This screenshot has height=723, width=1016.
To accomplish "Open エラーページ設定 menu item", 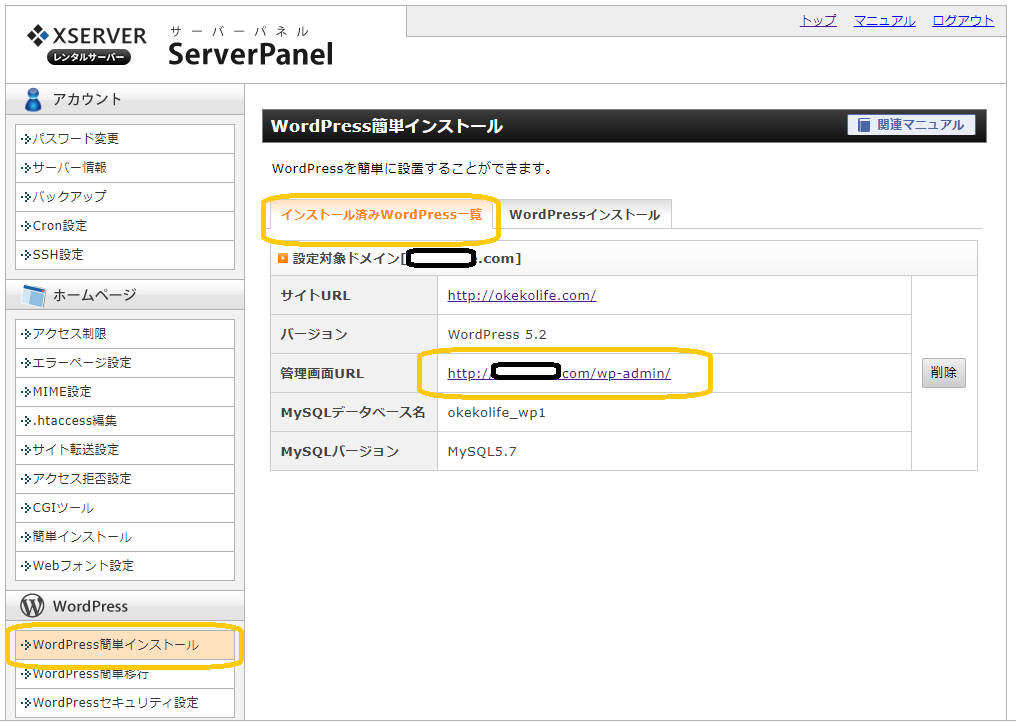I will click(125, 363).
